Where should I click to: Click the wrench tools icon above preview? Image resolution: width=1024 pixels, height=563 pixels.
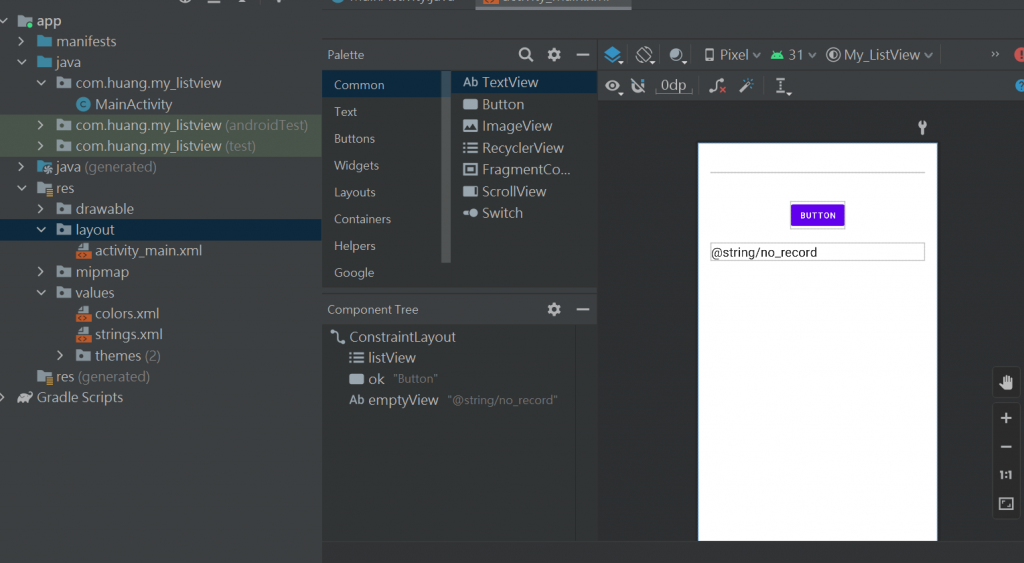(922, 127)
